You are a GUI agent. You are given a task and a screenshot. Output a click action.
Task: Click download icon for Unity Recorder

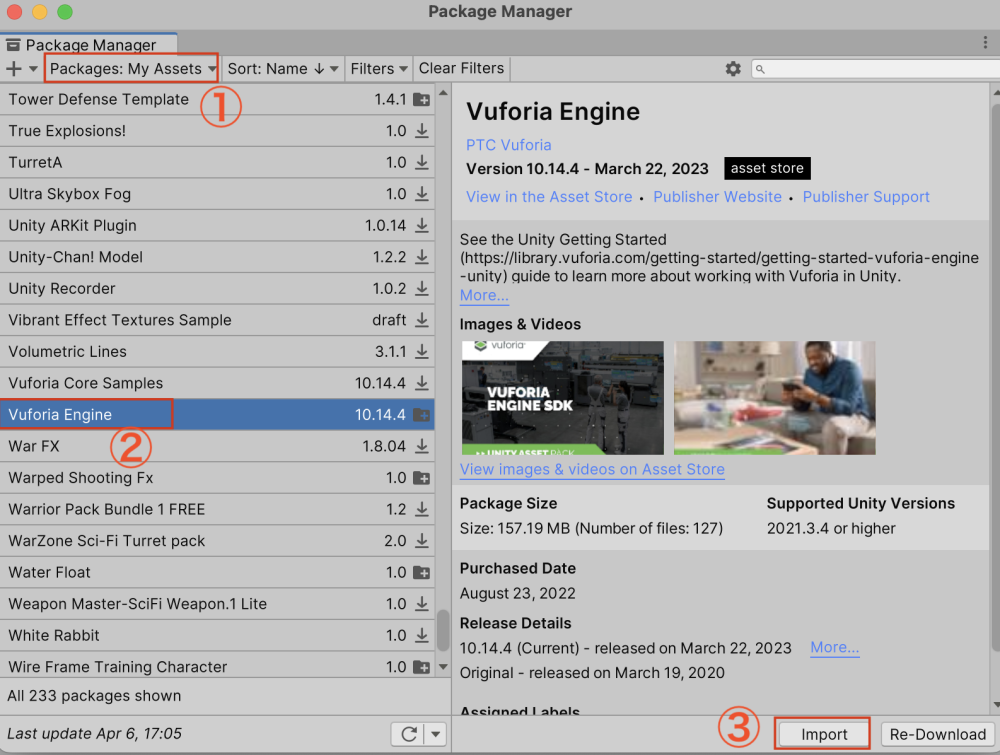click(x=422, y=289)
